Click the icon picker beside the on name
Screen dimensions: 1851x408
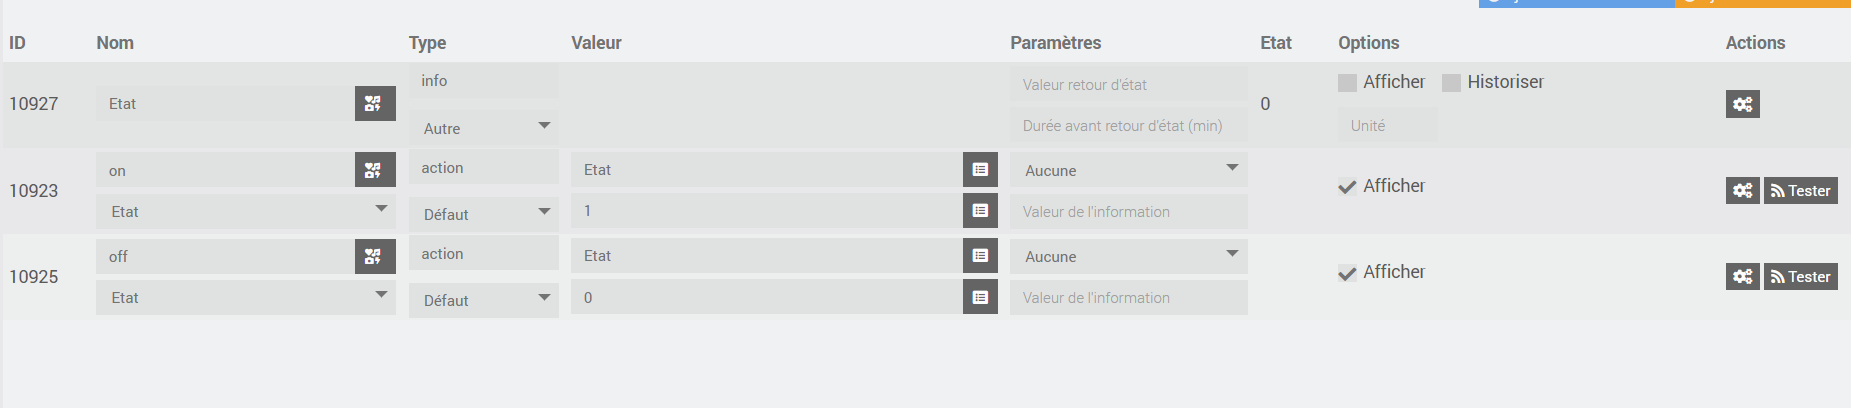(x=375, y=170)
